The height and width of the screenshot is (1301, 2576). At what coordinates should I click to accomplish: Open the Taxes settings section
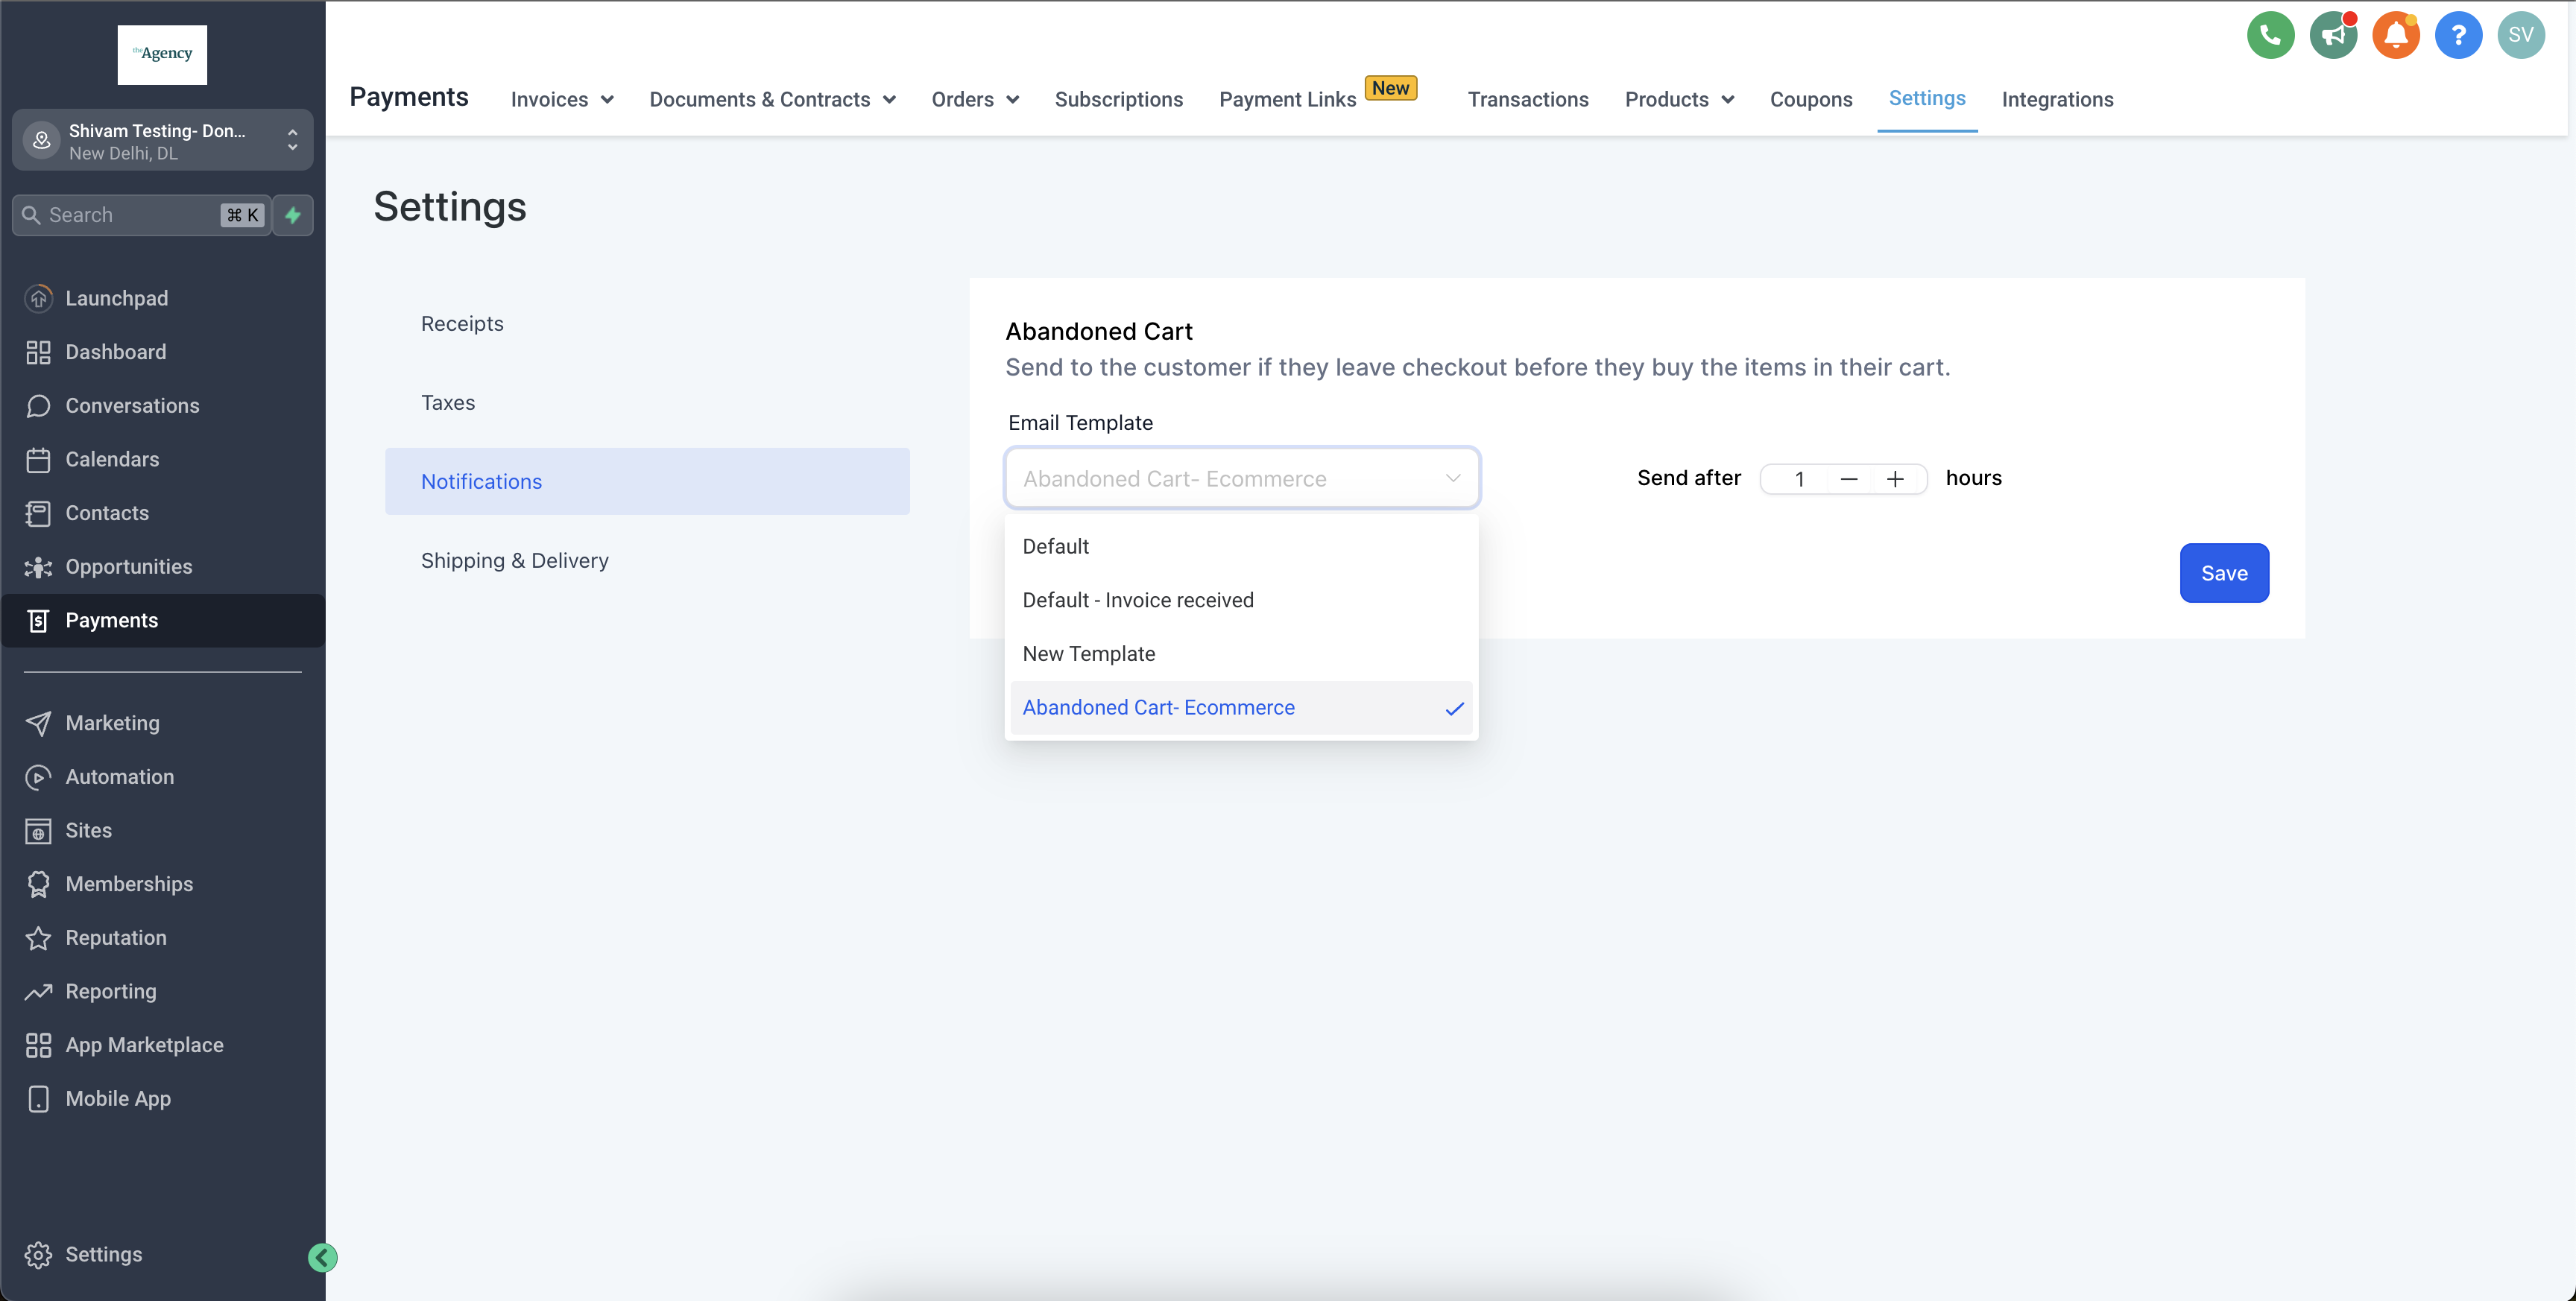(448, 402)
